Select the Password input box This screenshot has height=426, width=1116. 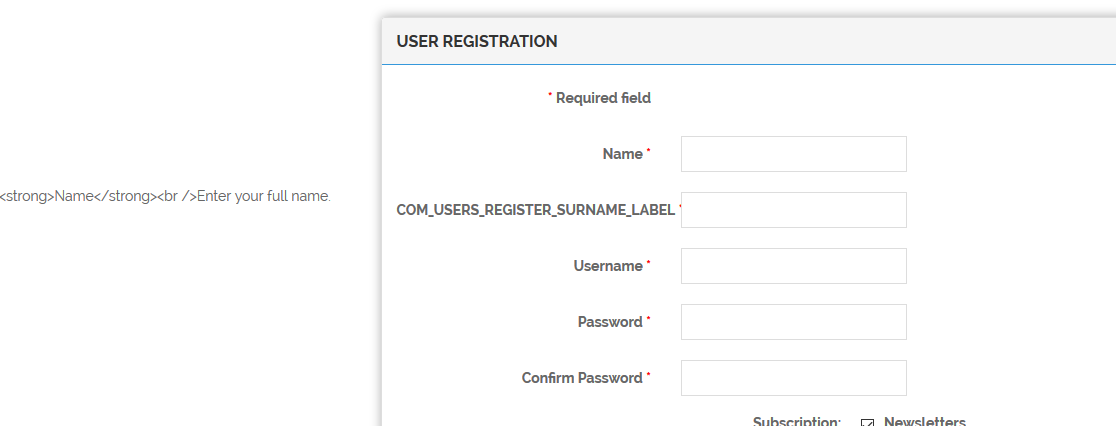(793, 322)
